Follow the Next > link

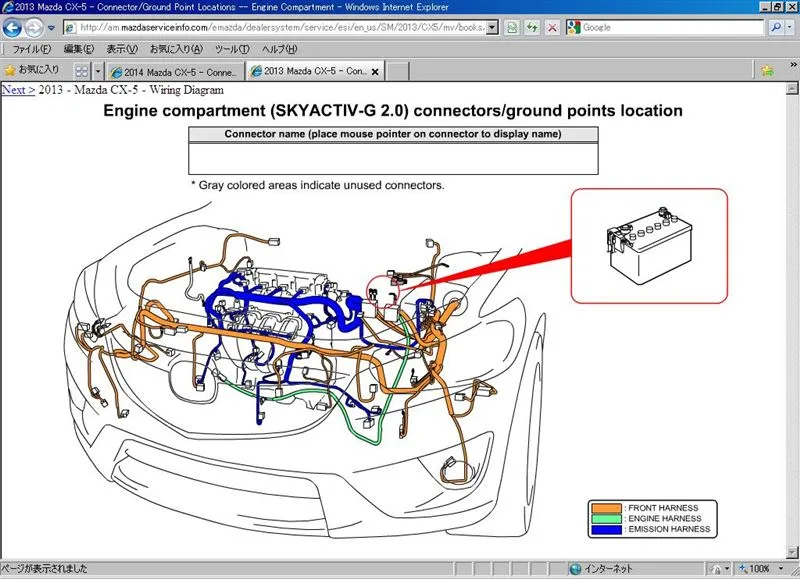18,90
